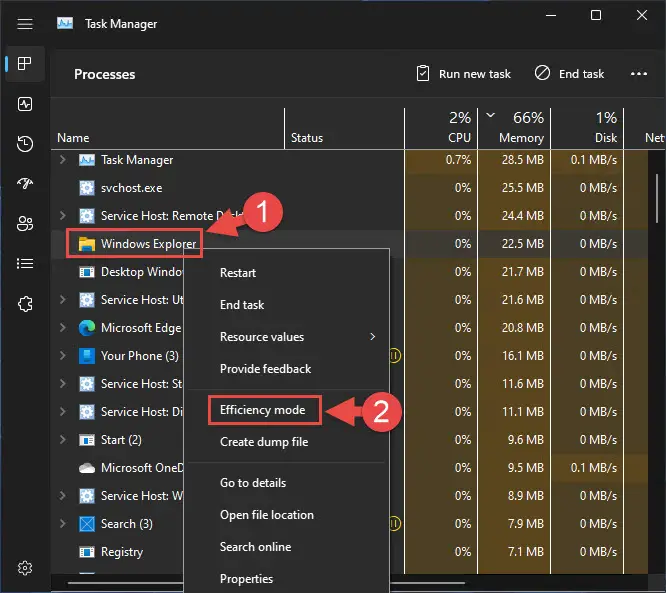The image size is (666, 593).
Task: Click the suspended icon on Your Phone row
Action: coord(395,356)
